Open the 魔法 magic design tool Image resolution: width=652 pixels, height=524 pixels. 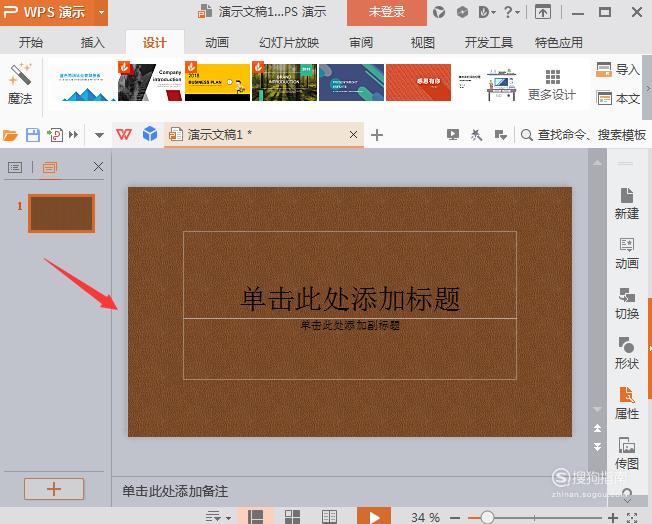tap(20, 83)
